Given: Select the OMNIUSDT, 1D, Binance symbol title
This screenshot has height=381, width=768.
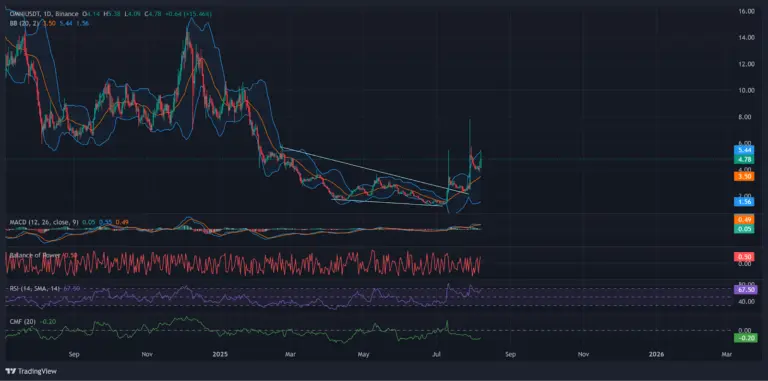Looking at the screenshot, I should pyautogui.click(x=45, y=14).
